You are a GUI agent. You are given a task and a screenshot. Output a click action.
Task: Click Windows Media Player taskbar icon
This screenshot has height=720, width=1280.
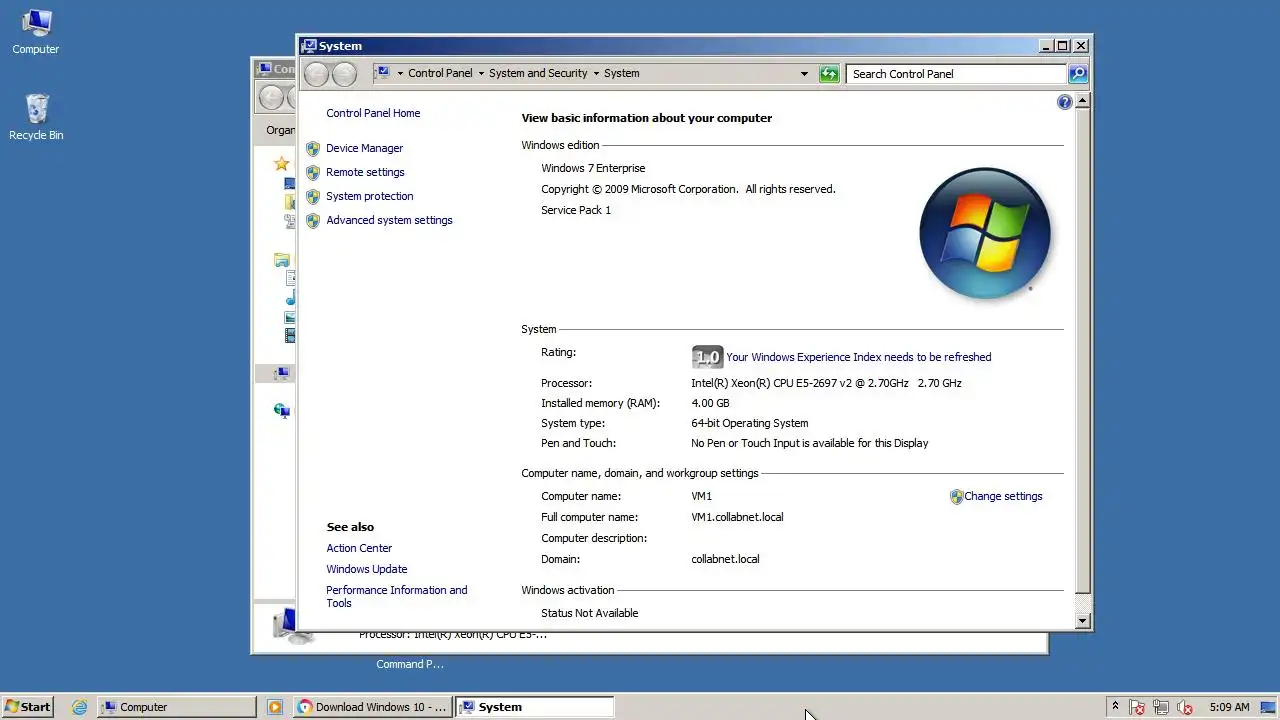pos(274,707)
